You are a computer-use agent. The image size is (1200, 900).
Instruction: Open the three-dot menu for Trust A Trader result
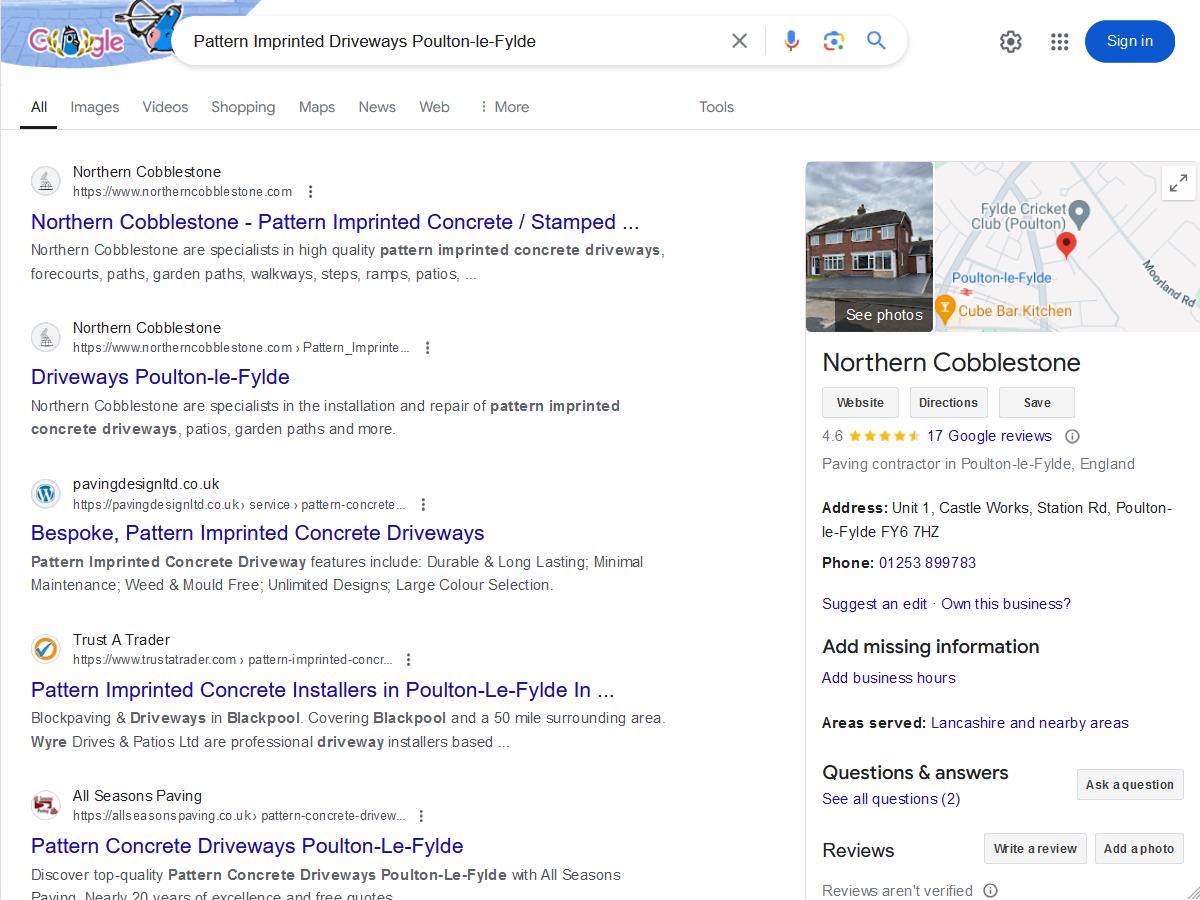[x=408, y=660]
